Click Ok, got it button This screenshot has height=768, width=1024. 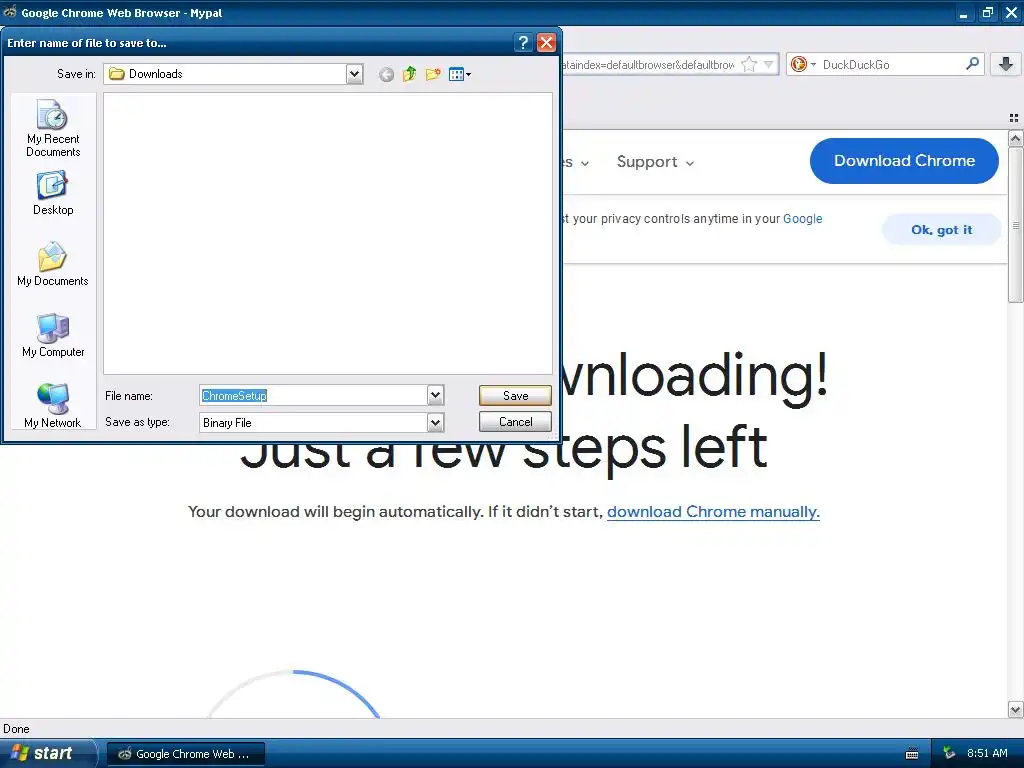941,230
